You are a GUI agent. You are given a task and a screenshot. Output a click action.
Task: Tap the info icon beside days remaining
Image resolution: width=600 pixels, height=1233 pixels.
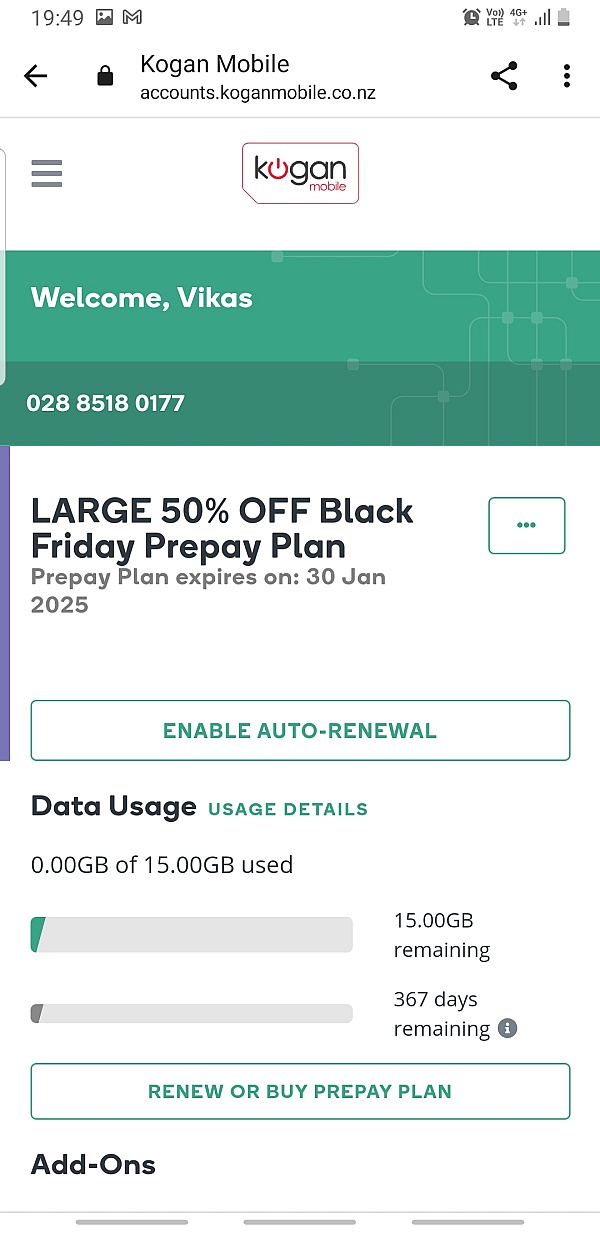coord(508,1028)
